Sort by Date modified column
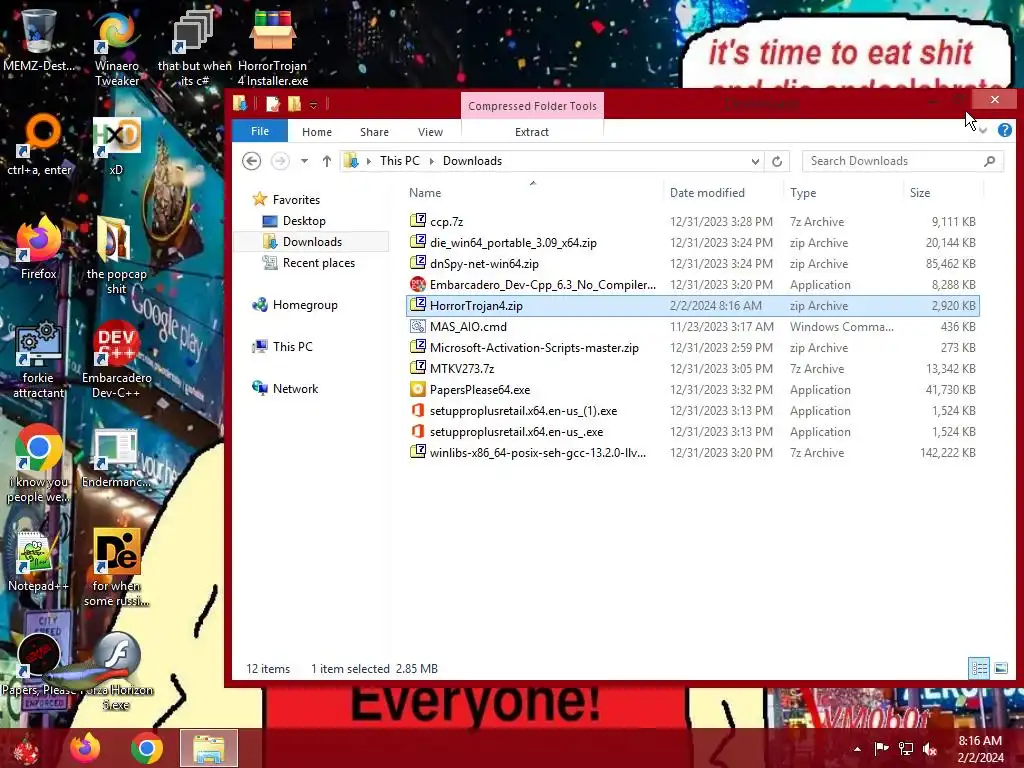The width and height of the screenshot is (1024, 768). 707,193
